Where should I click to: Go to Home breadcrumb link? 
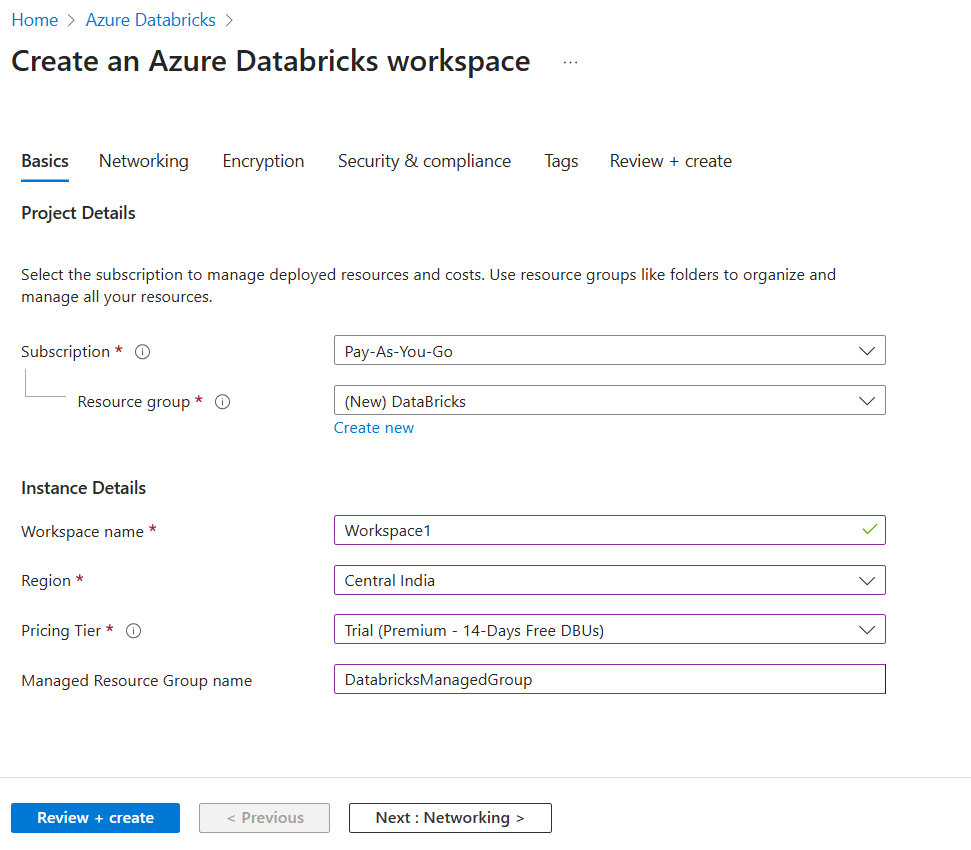point(35,20)
